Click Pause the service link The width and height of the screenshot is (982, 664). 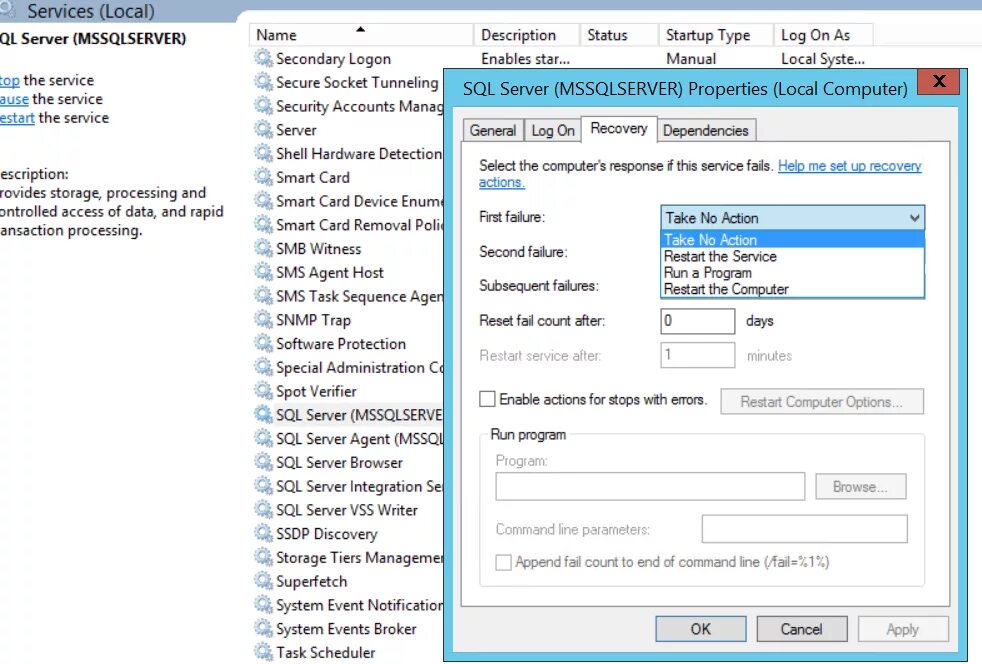point(14,99)
